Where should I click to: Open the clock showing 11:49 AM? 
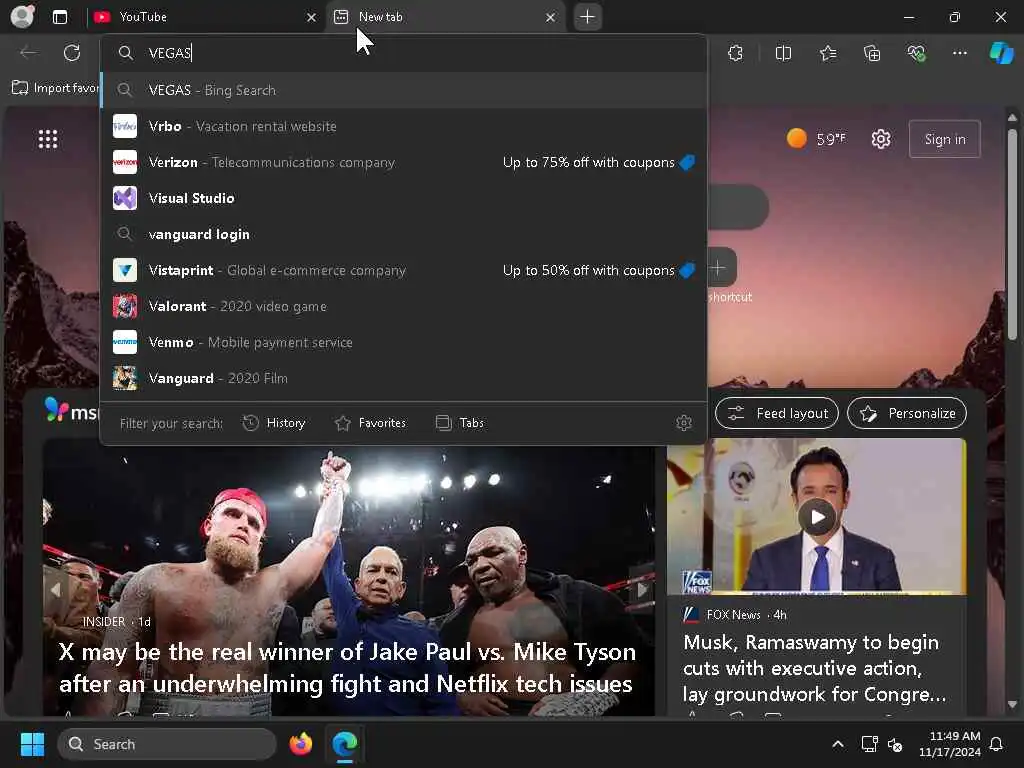pos(949,744)
